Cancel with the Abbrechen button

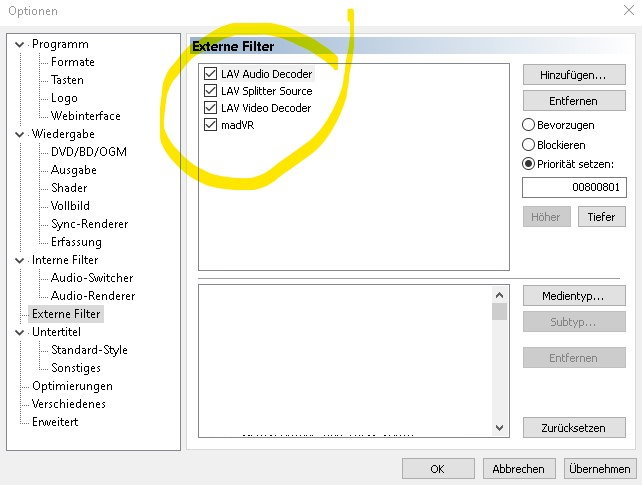519,469
